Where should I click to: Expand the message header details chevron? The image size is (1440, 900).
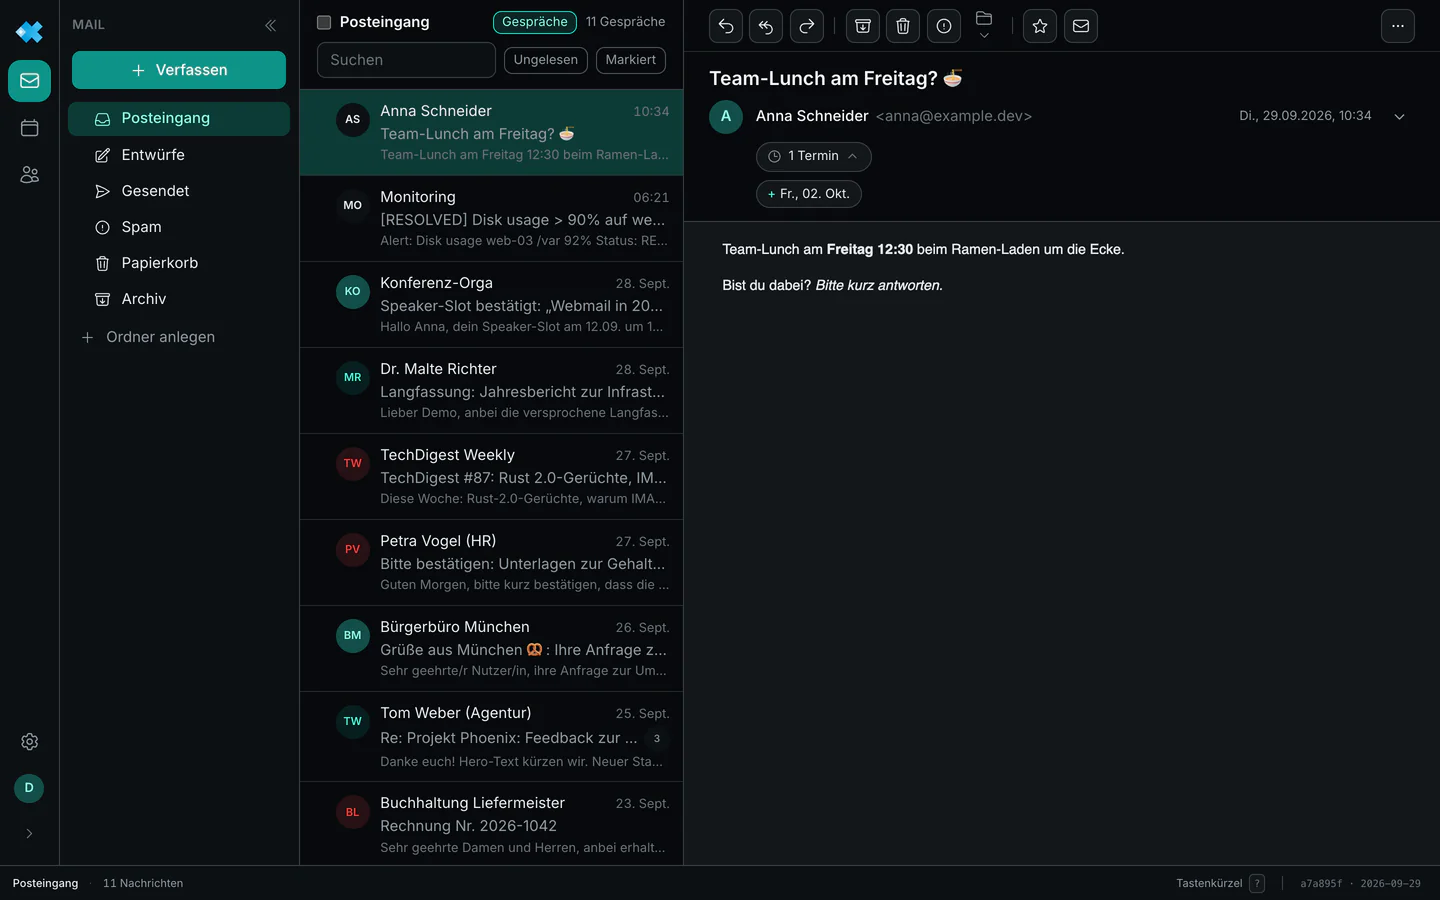[x=1400, y=117]
